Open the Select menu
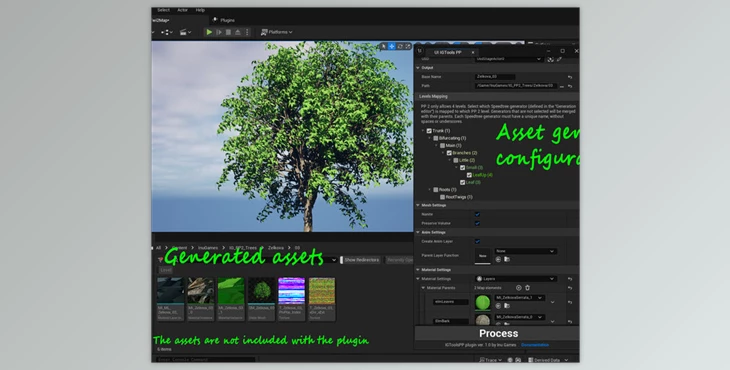 (163, 10)
